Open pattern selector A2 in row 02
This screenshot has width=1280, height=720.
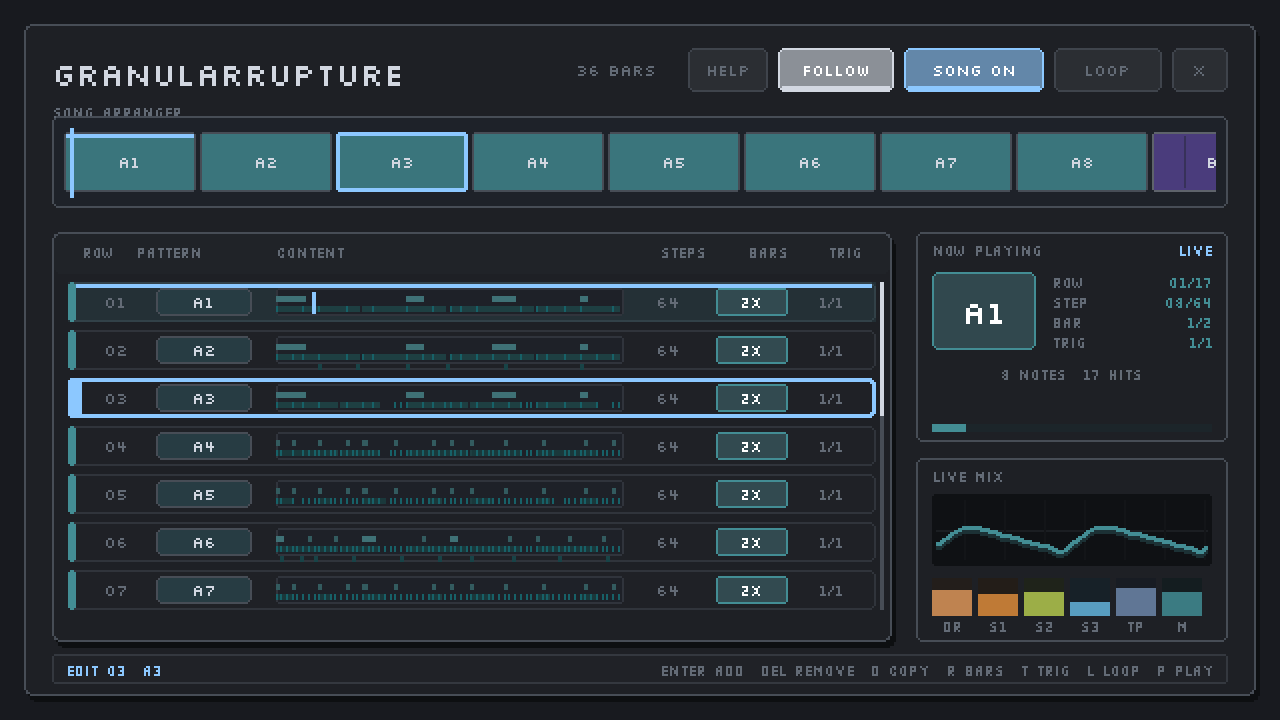204,351
